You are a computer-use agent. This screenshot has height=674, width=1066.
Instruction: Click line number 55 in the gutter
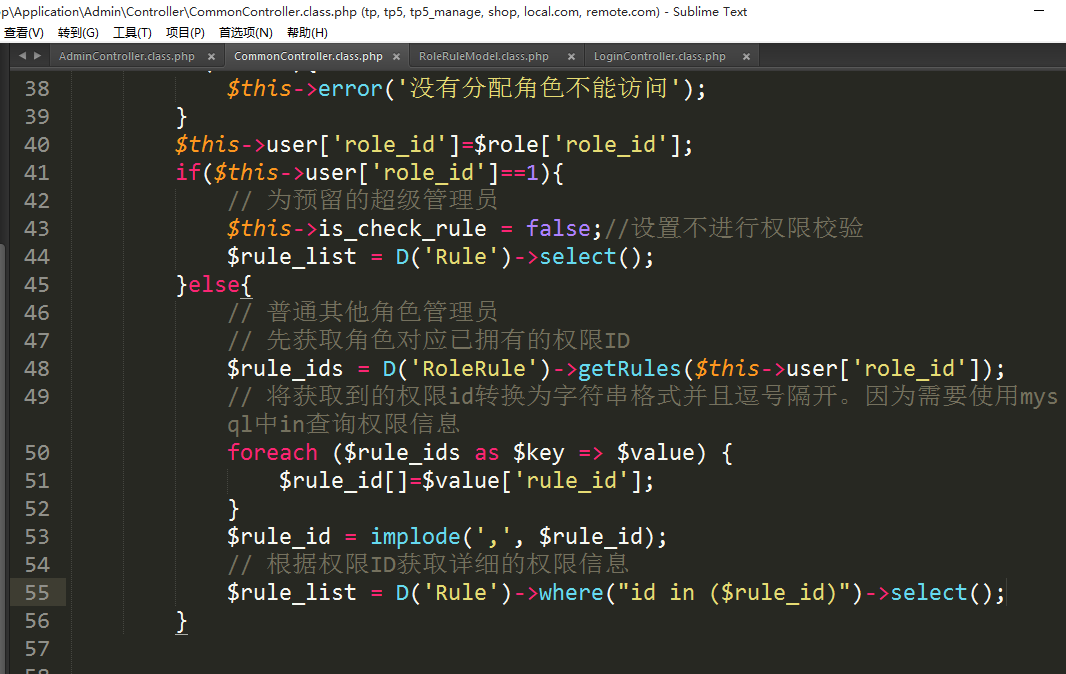37,593
